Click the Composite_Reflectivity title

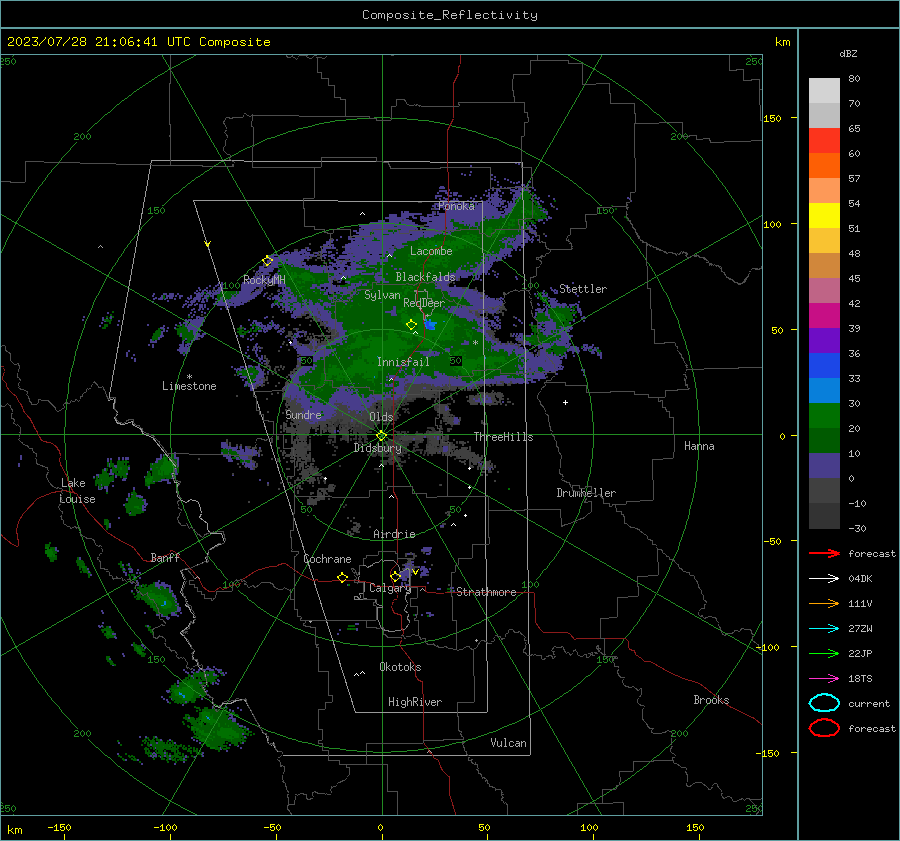(449, 15)
